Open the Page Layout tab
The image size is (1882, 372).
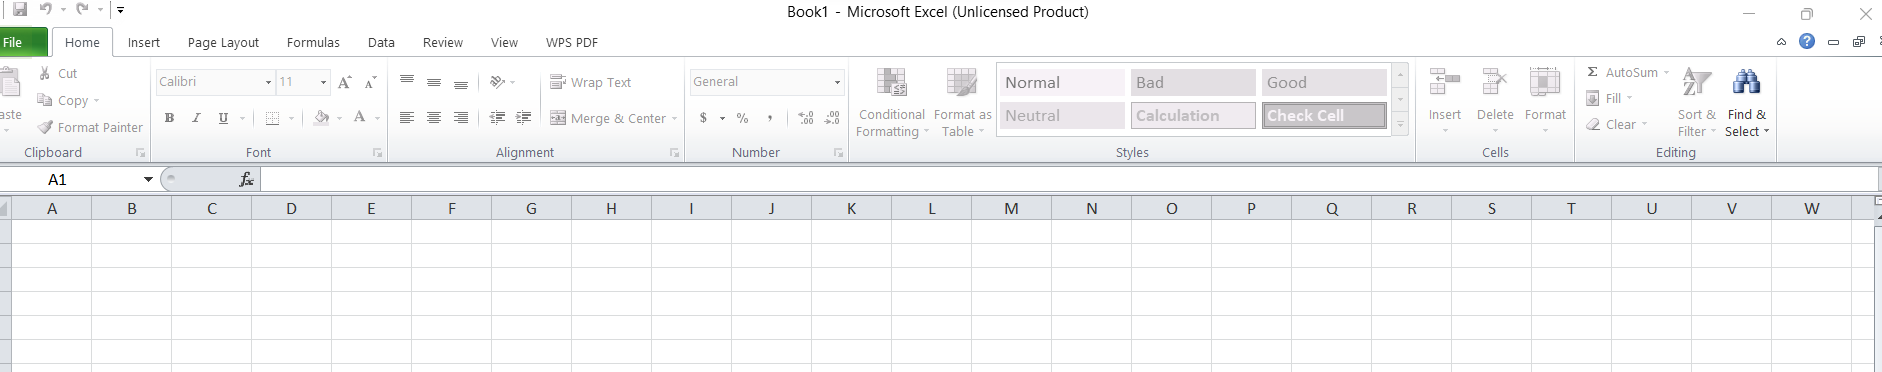tap(223, 42)
